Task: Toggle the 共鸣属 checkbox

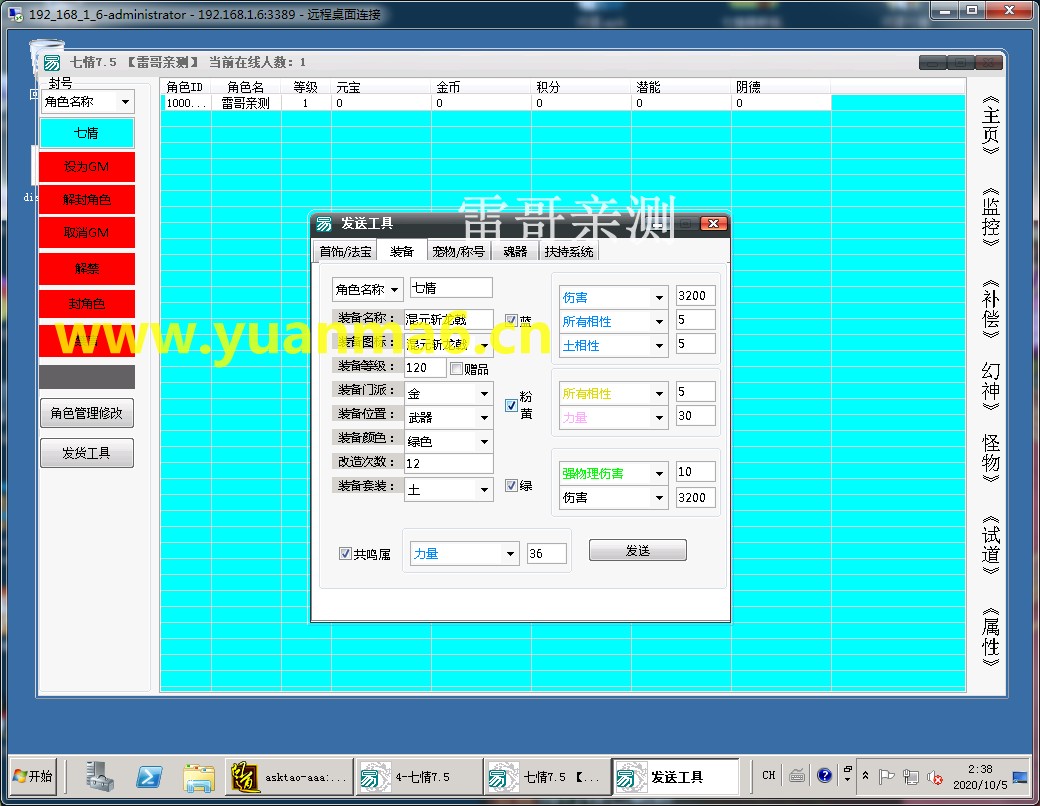Action: coord(346,554)
